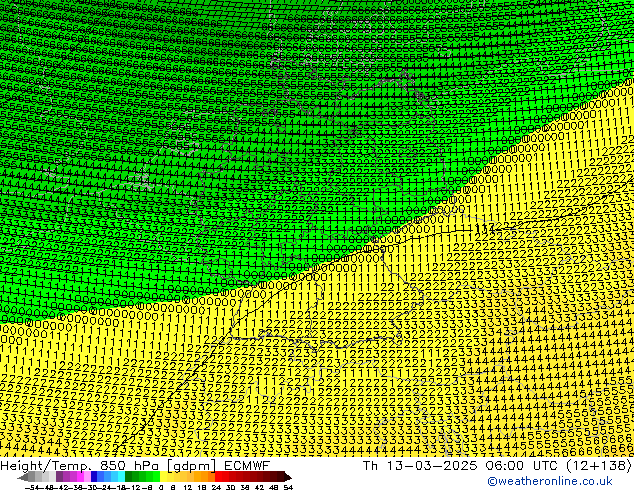Select the dark blue legend swatch at -30
Image resolution: width=634 pixels, height=490 pixels.
click(94, 476)
